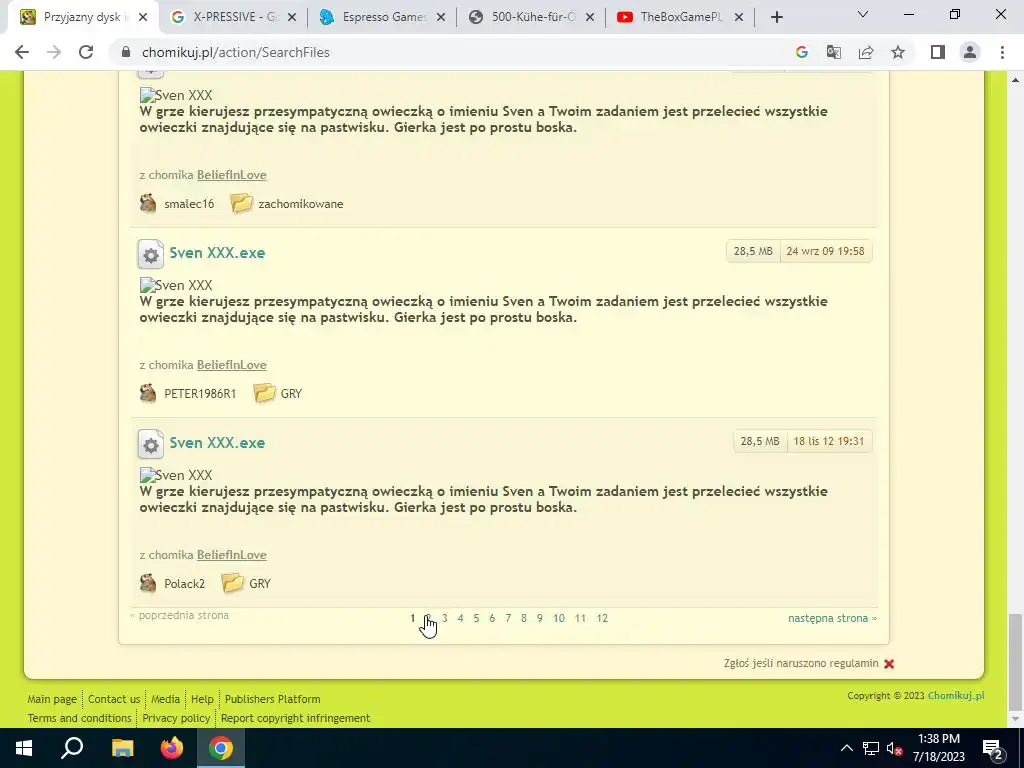Viewport: 1024px width, 768px height.
Task: Close the TheBoxGamePL tab
Action: click(739, 18)
